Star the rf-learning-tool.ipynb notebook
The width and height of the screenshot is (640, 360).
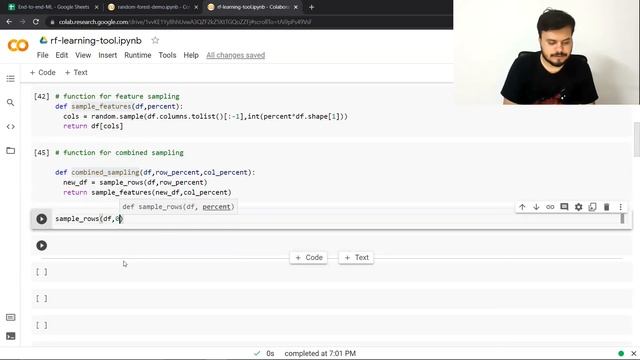[155, 40]
